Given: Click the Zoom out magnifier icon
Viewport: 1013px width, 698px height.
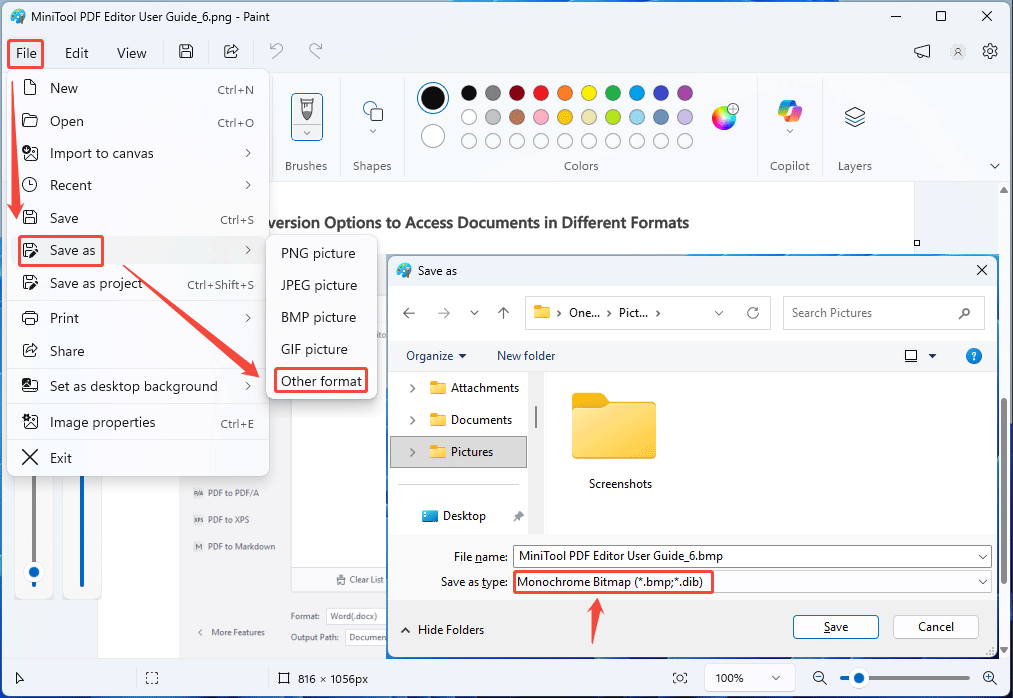Looking at the screenshot, I should click(x=819, y=678).
